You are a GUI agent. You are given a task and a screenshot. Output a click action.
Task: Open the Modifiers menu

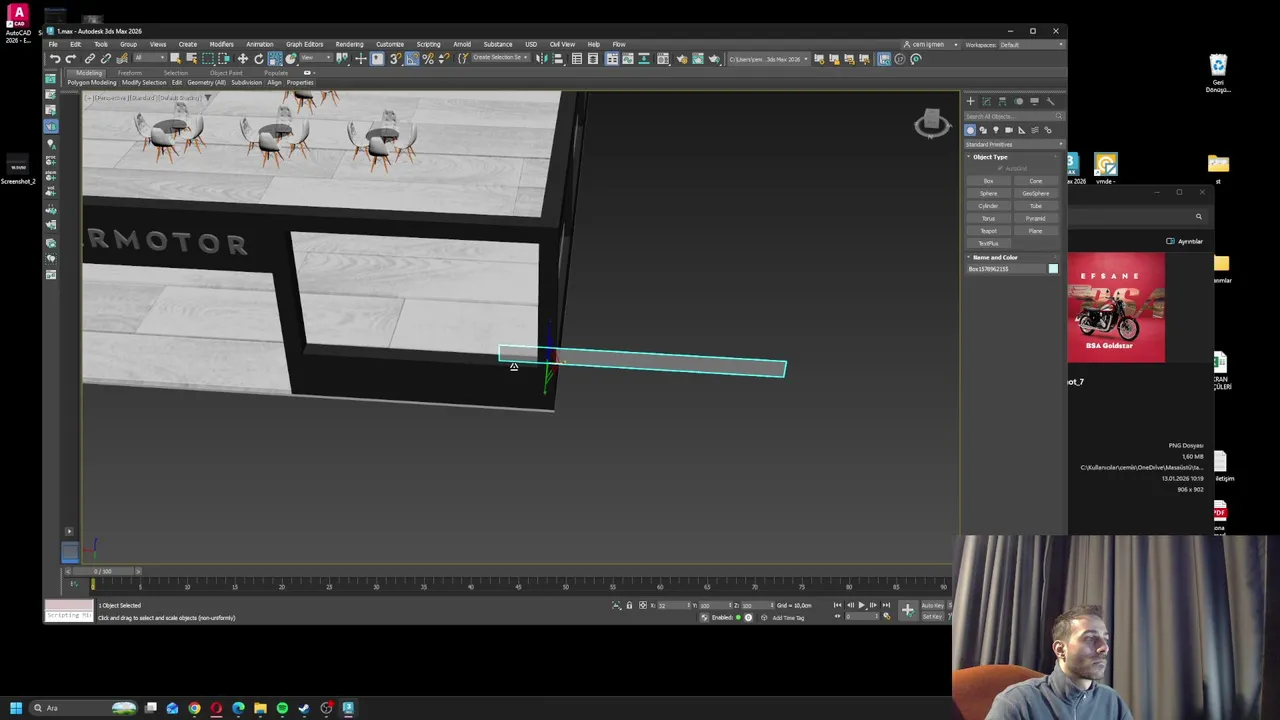coord(221,44)
